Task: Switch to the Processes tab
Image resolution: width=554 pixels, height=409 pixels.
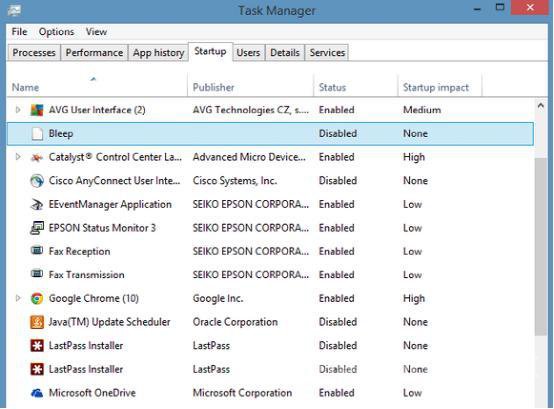Action: 34,53
